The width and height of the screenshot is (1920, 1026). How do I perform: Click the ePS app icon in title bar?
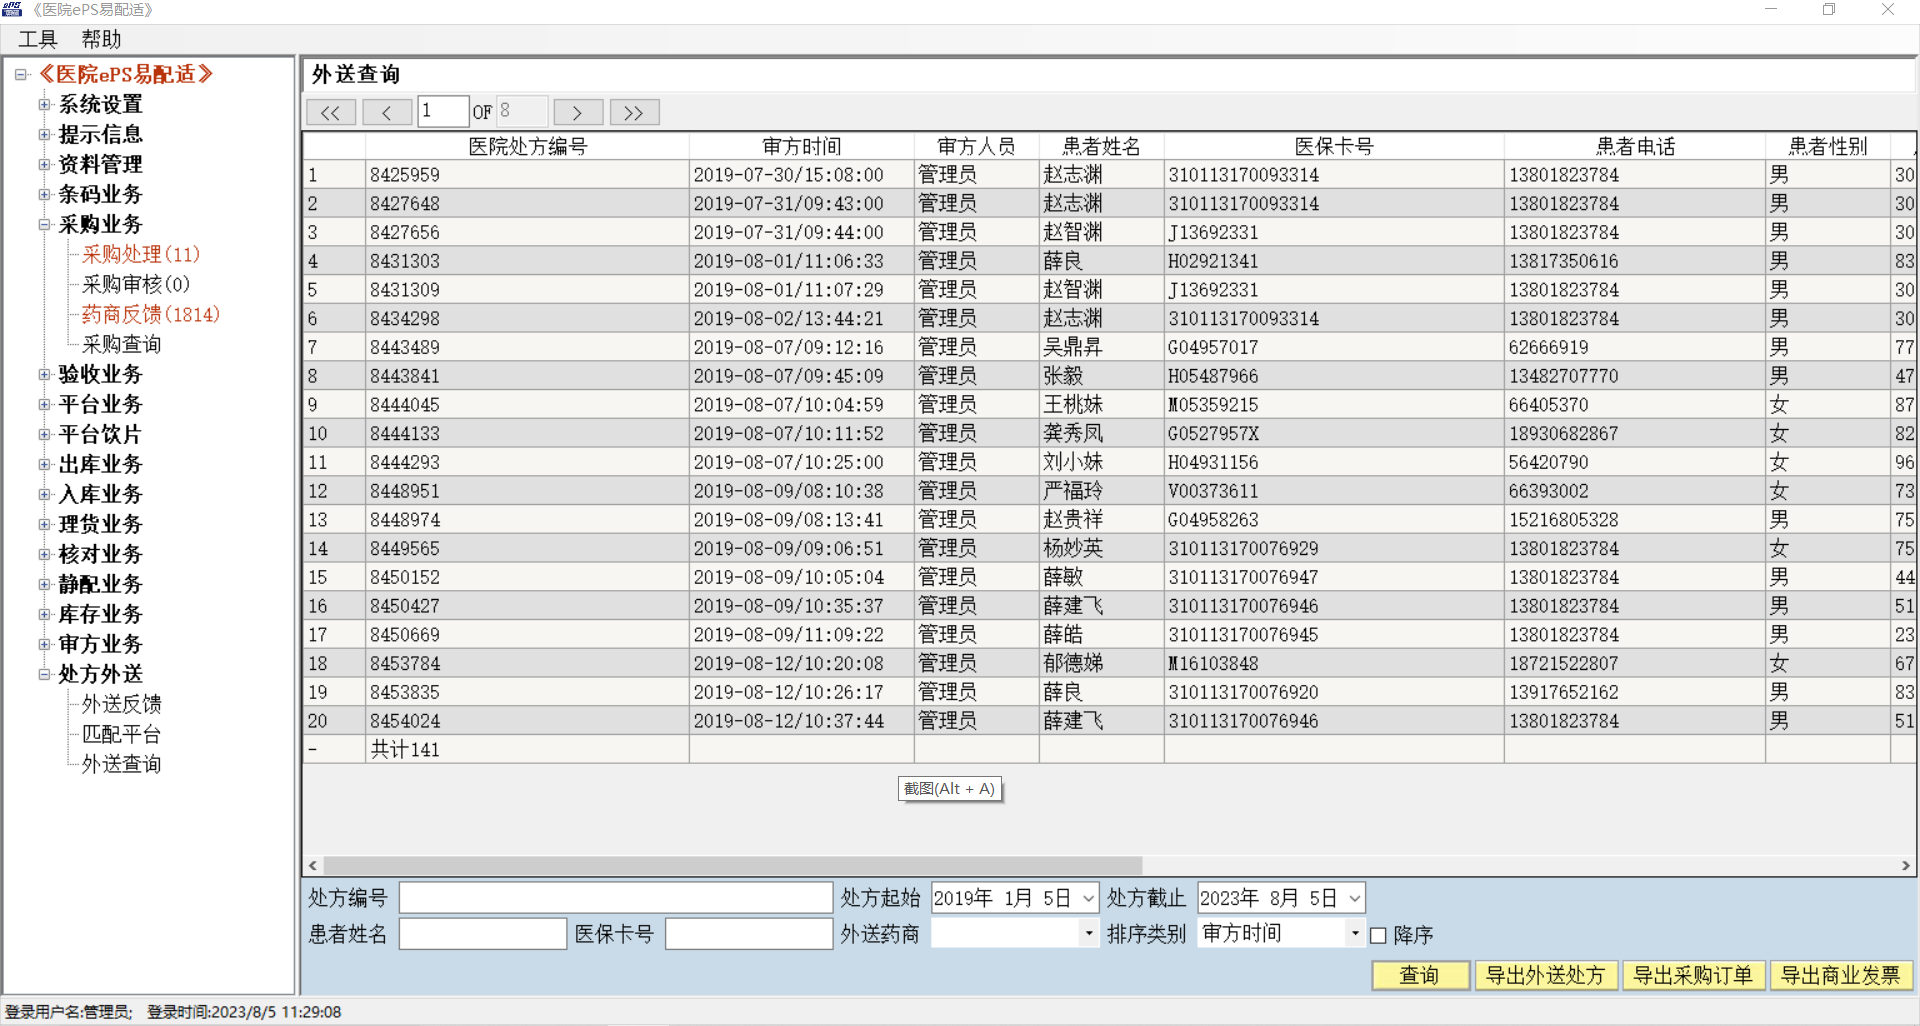[x=12, y=10]
